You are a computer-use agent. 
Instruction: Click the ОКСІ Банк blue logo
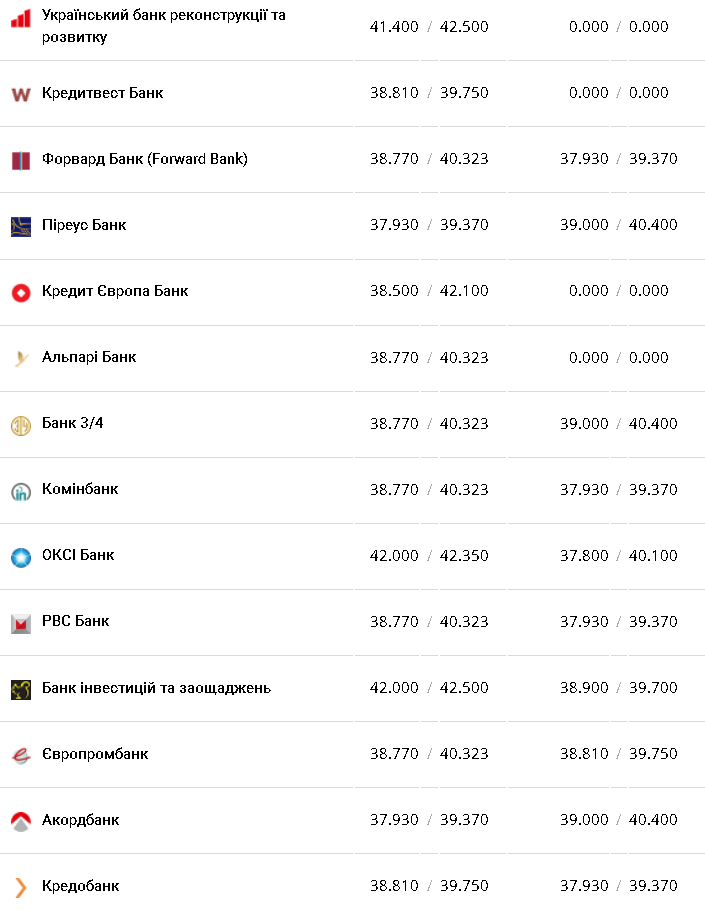pos(21,557)
